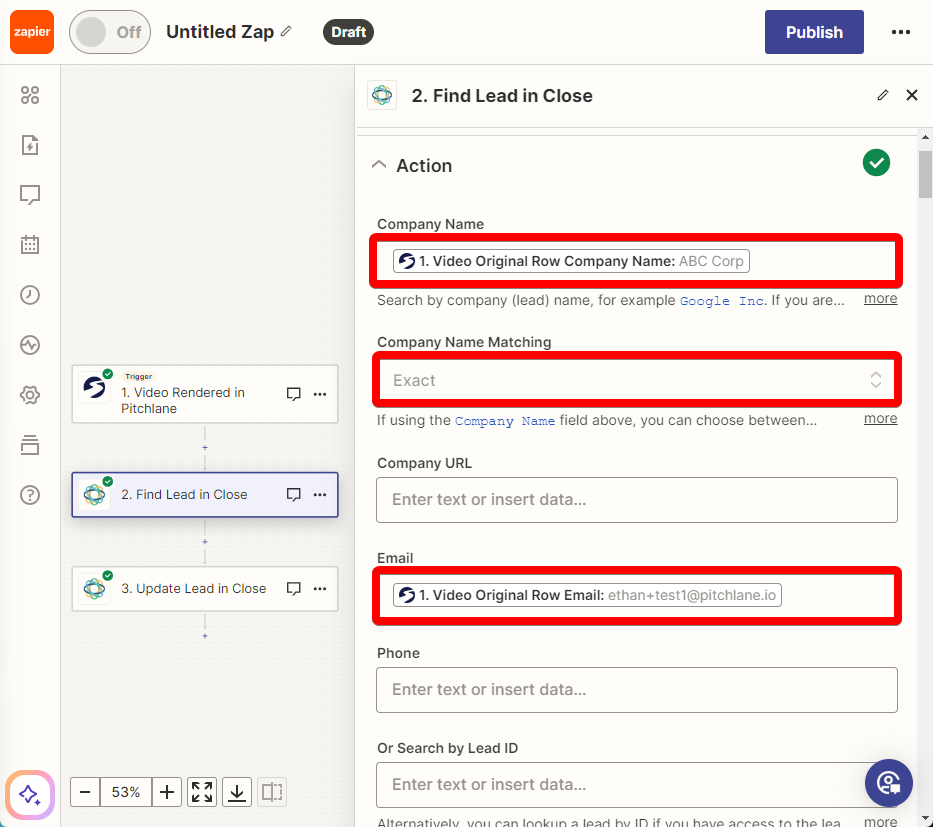The image size is (933, 827).
Task: Open the activity pulse icon in sidebar
Action: tap(30, 345)
